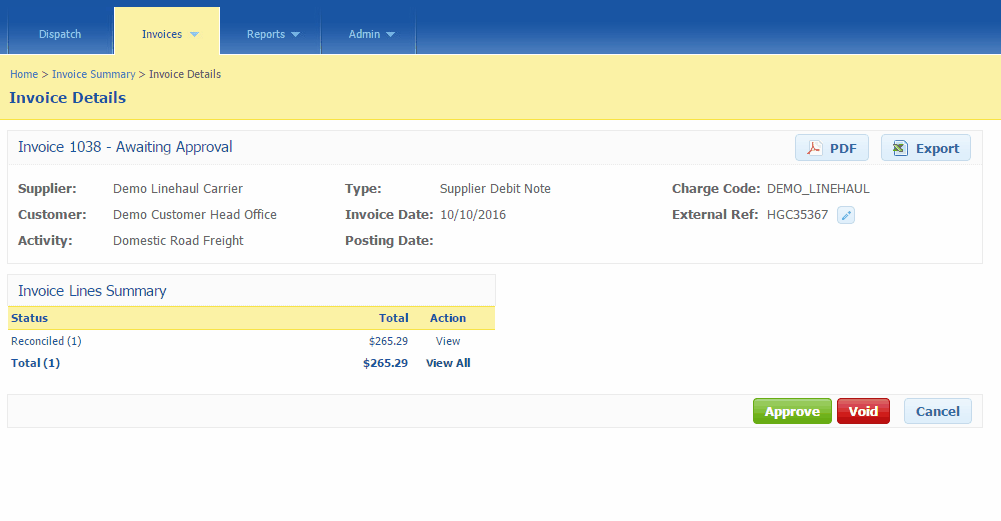Image resolution: width=1001 pixels, height=521 pixels.
Task: Click the Action column header
Action: (x=448, y=318)
